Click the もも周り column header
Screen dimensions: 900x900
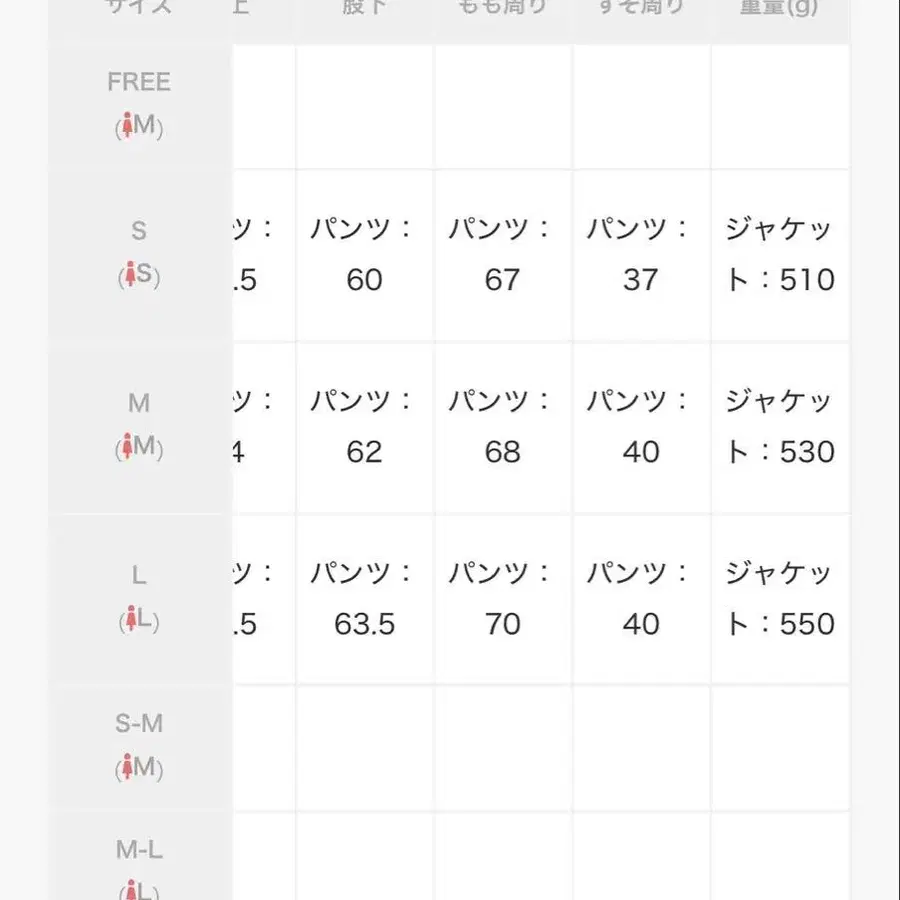pyautogui.click(x=502, y=8)
